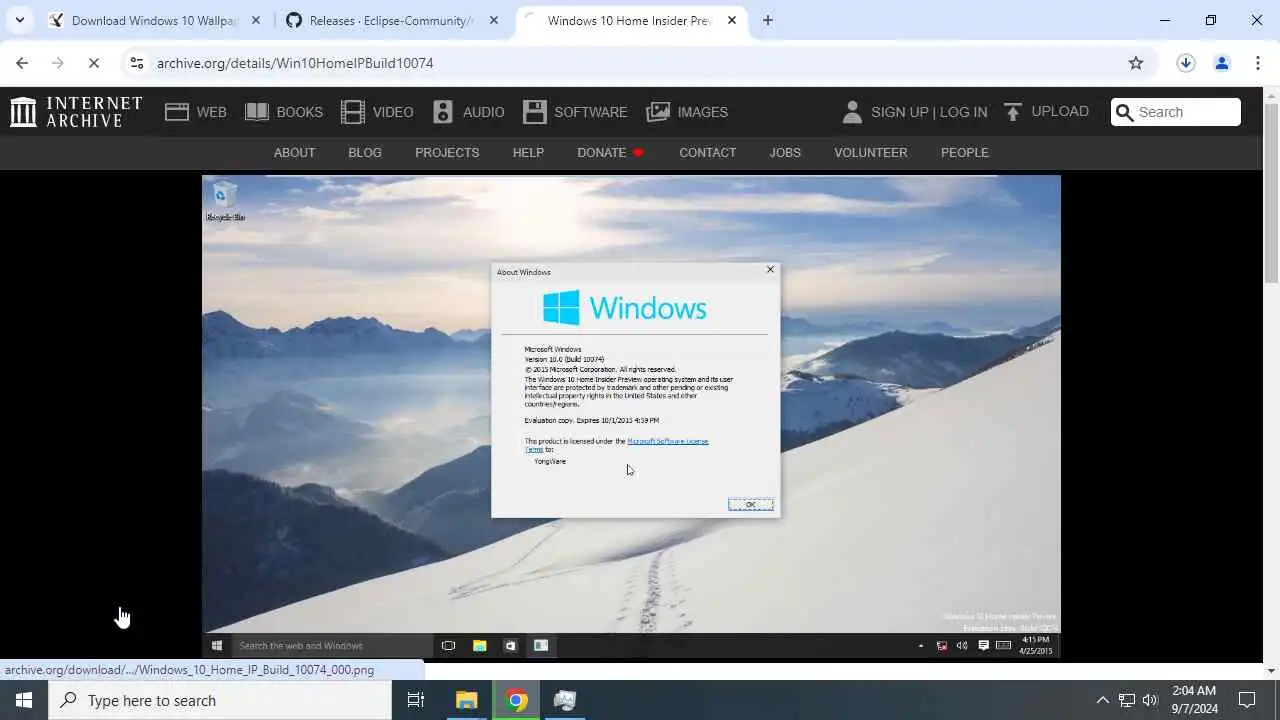
Task: Click the magnifier in Archive search box
Action: click(1125, 112)
